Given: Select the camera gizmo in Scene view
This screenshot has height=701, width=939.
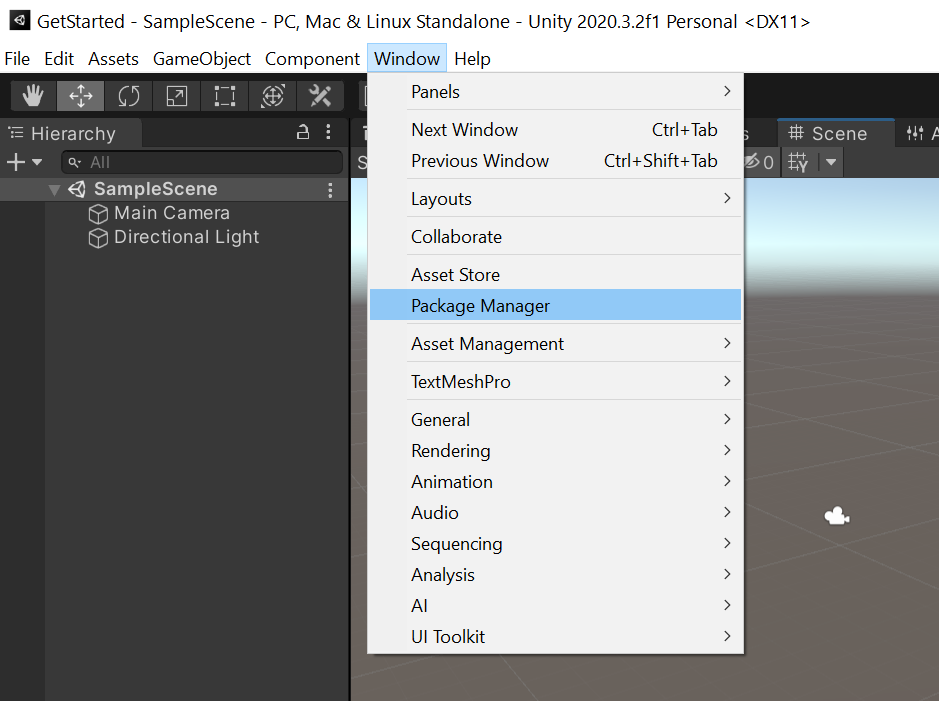Looking at the screenshot, I should pos(837,516).
